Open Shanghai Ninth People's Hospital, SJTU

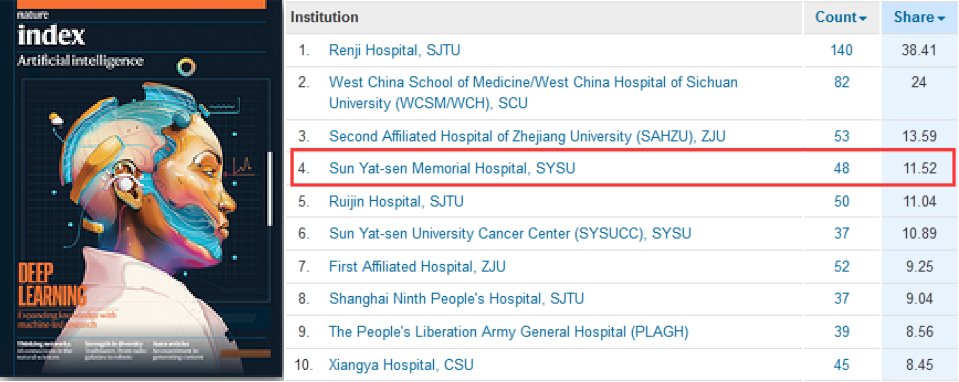(456, 299)
